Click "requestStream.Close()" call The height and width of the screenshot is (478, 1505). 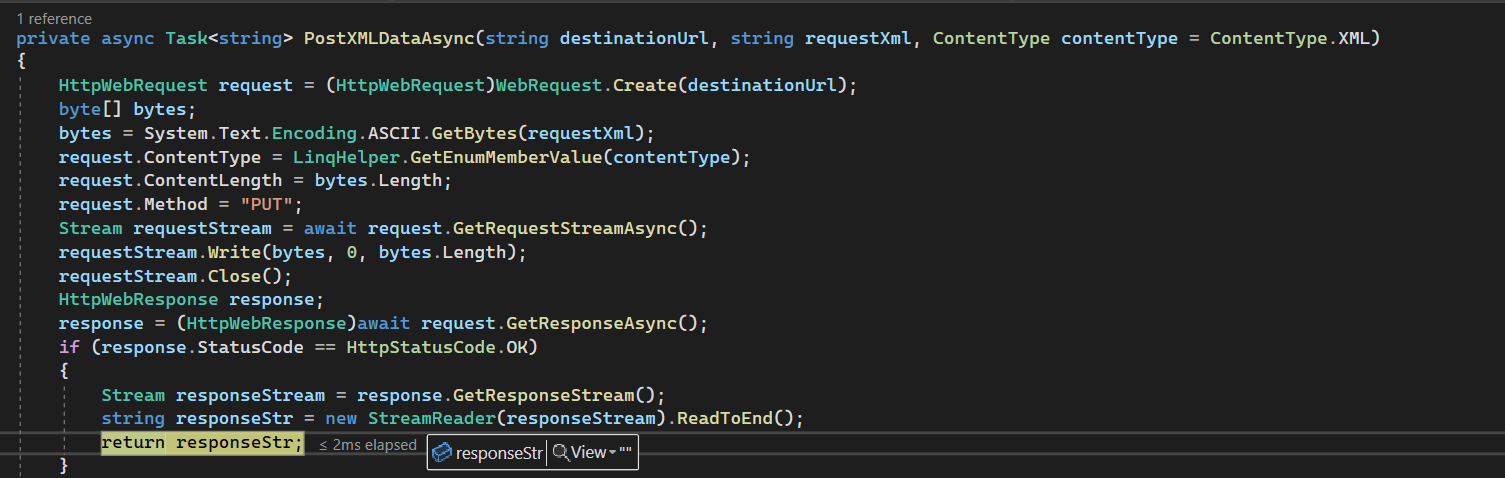coord(176,276)
